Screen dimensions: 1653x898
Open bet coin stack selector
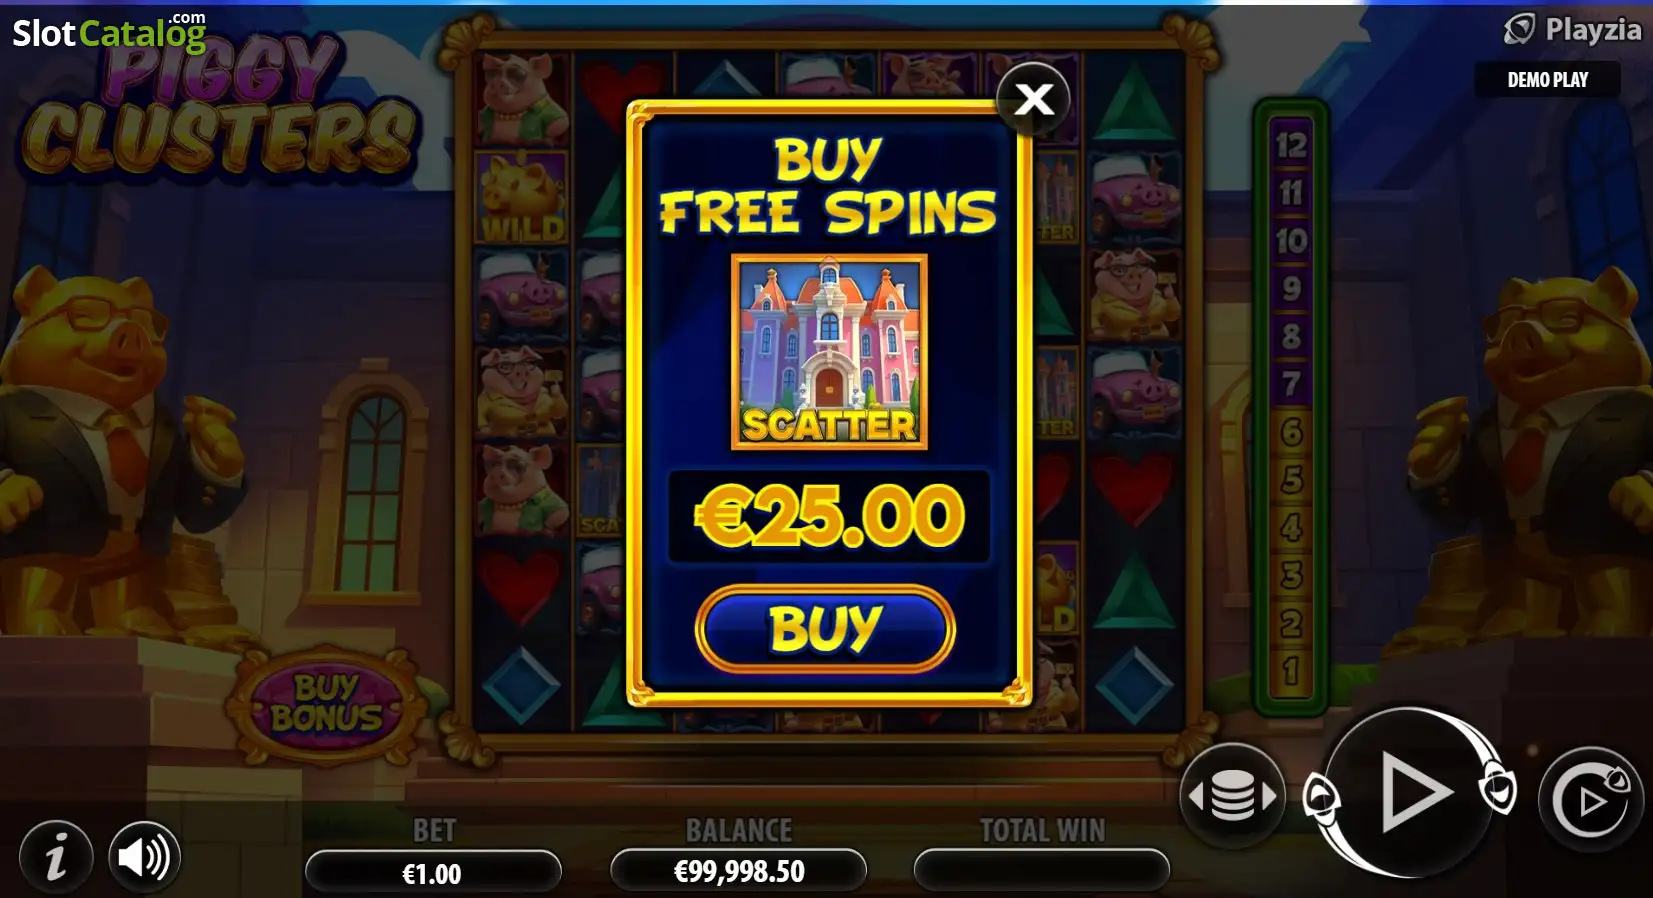[1232, 797]
